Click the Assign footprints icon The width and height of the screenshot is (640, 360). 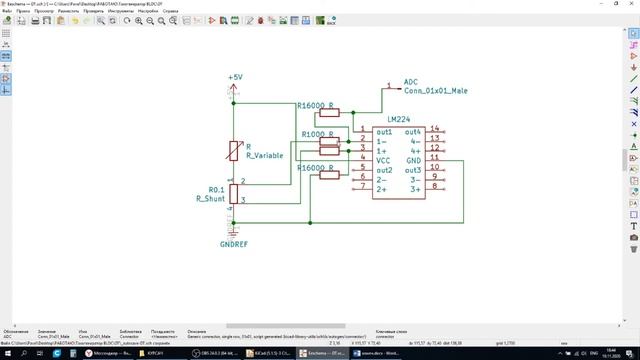coord(272,20)
